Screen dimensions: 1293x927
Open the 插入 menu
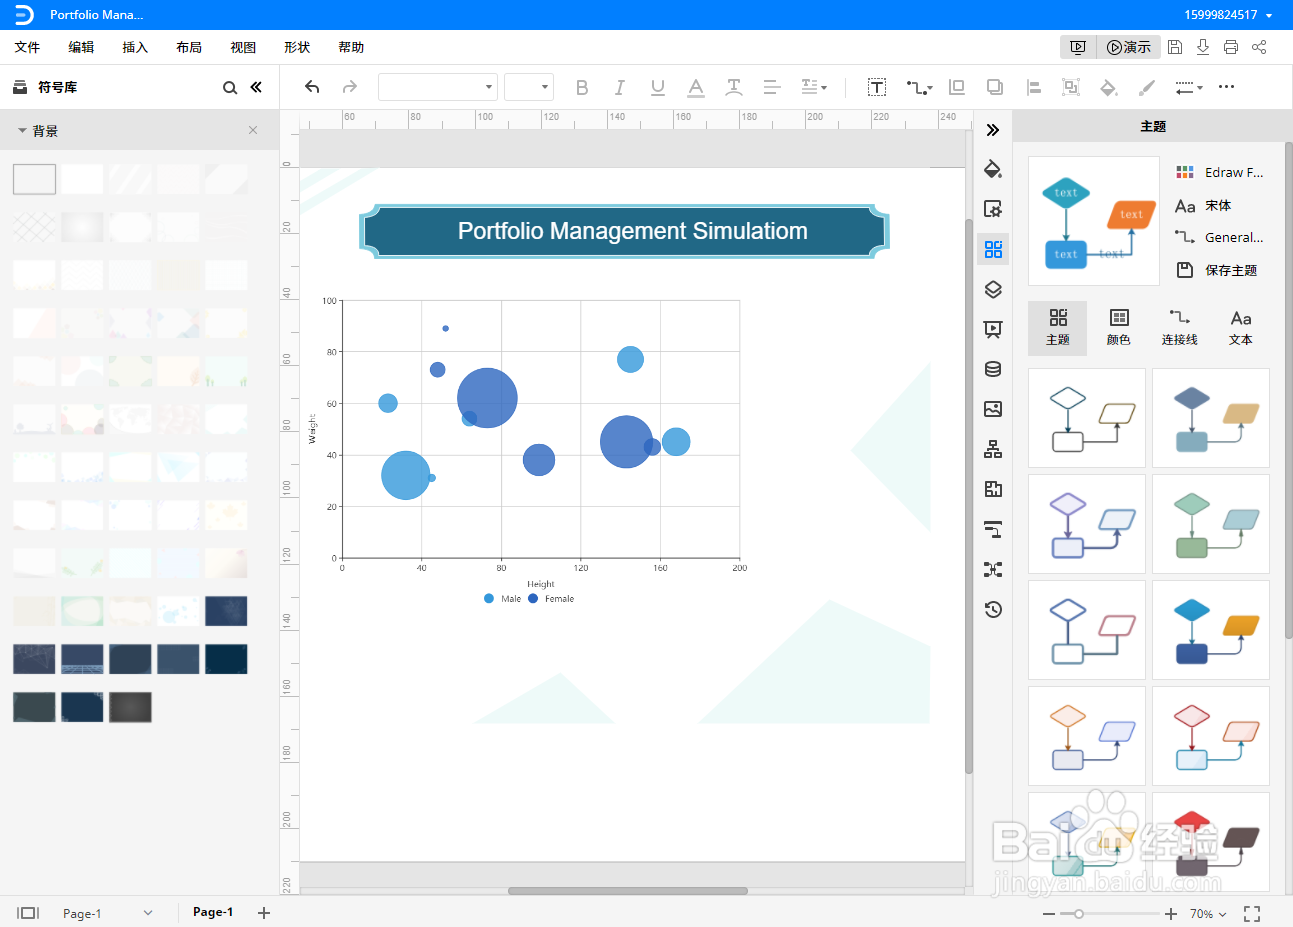click(135, 47)
